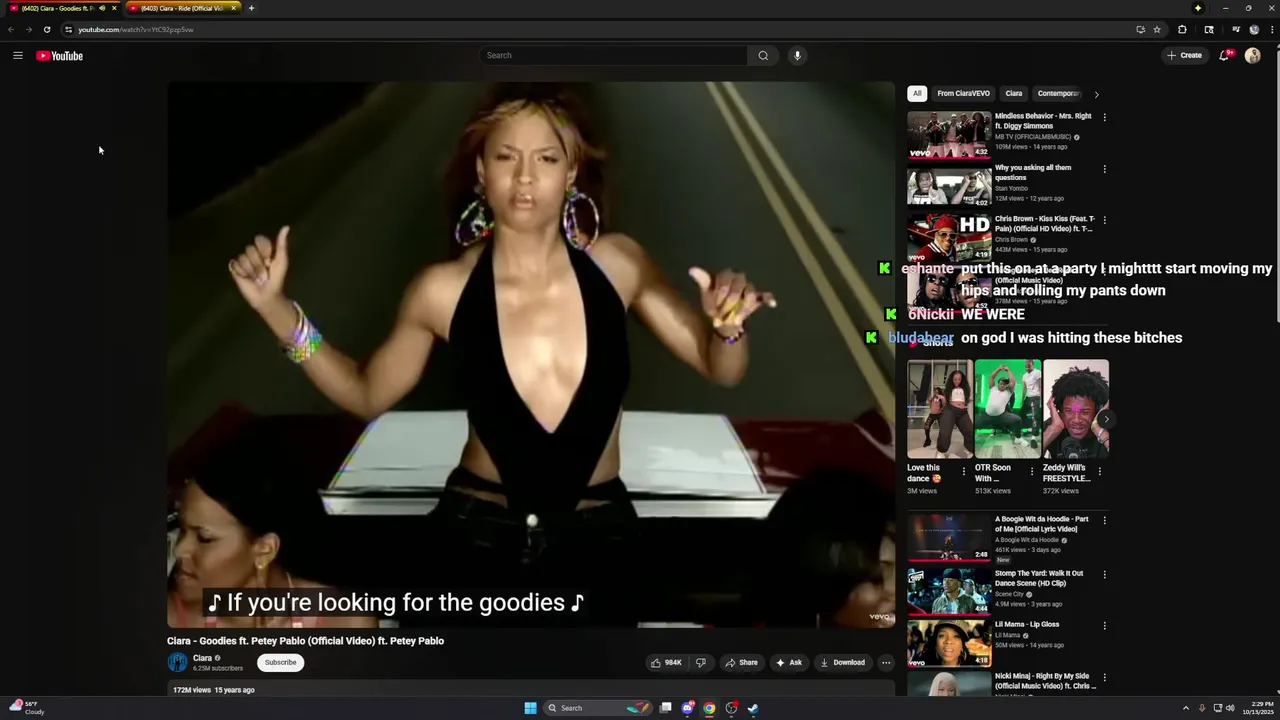Reload the page with the refresh icon
The image size is (1280, 720).
(47, 30)
